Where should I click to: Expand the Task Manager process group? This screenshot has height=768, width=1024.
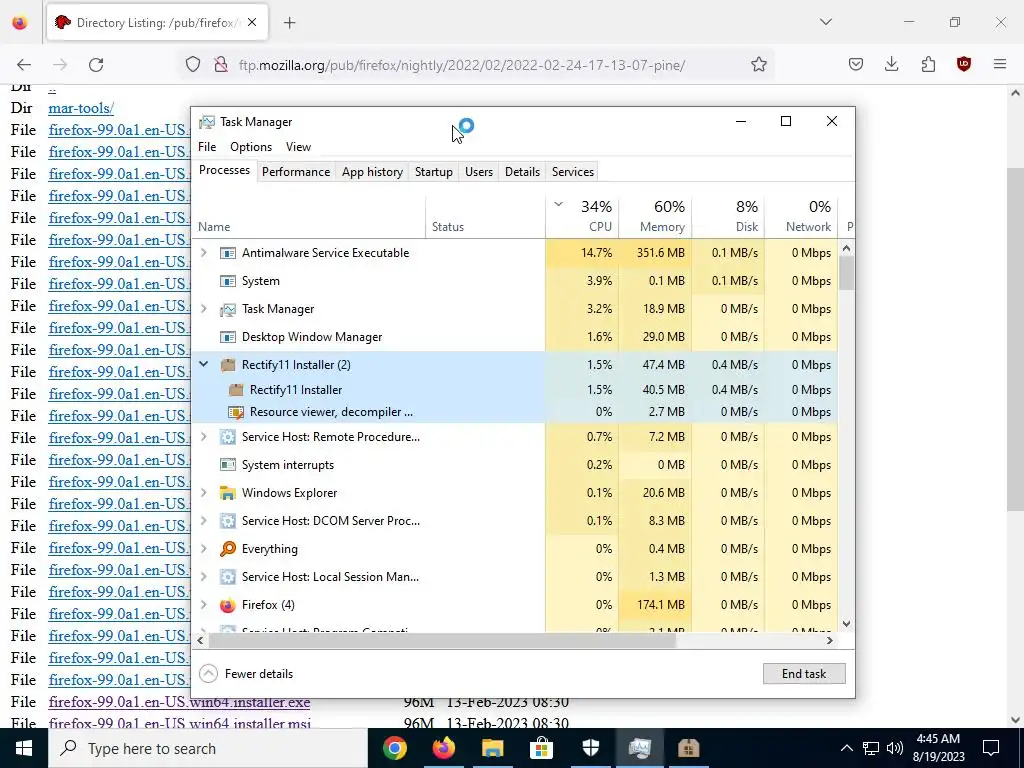point(204,309)
